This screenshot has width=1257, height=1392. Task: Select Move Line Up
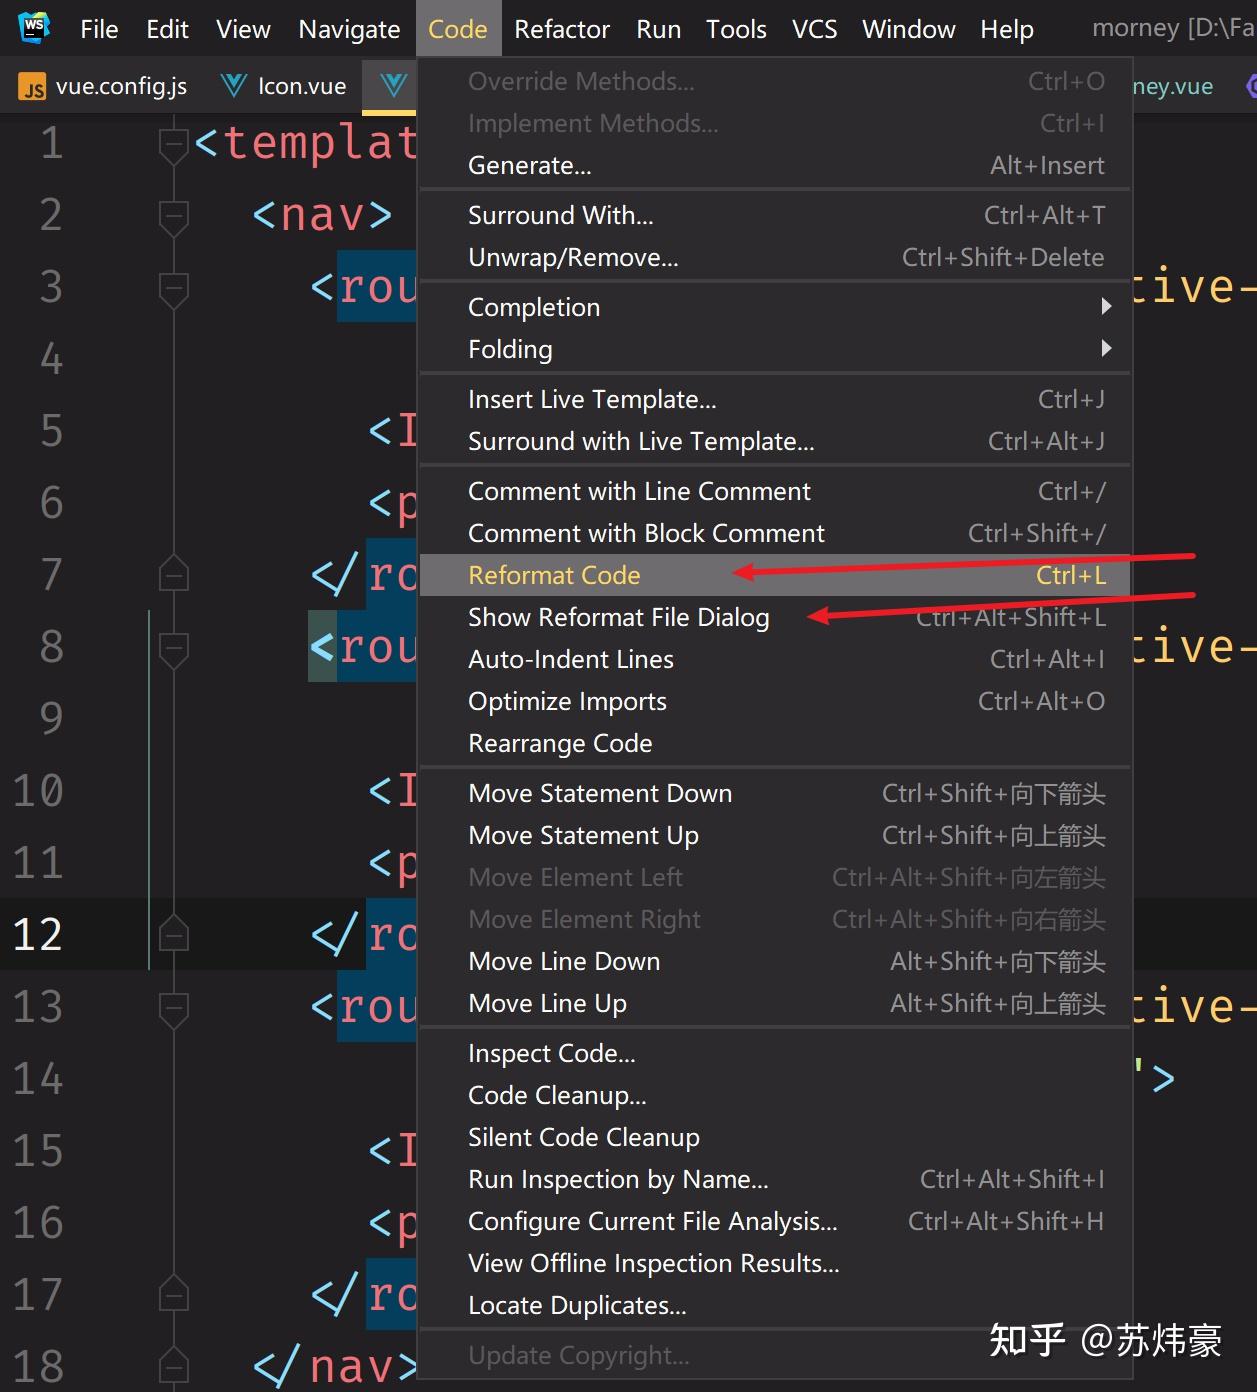pos(775,1003)
